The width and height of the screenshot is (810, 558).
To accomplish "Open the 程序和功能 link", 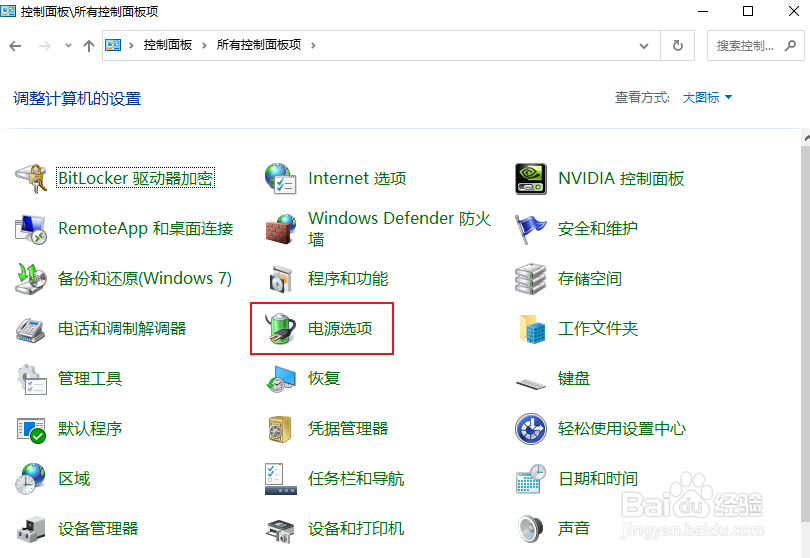I will pos(348,278).
